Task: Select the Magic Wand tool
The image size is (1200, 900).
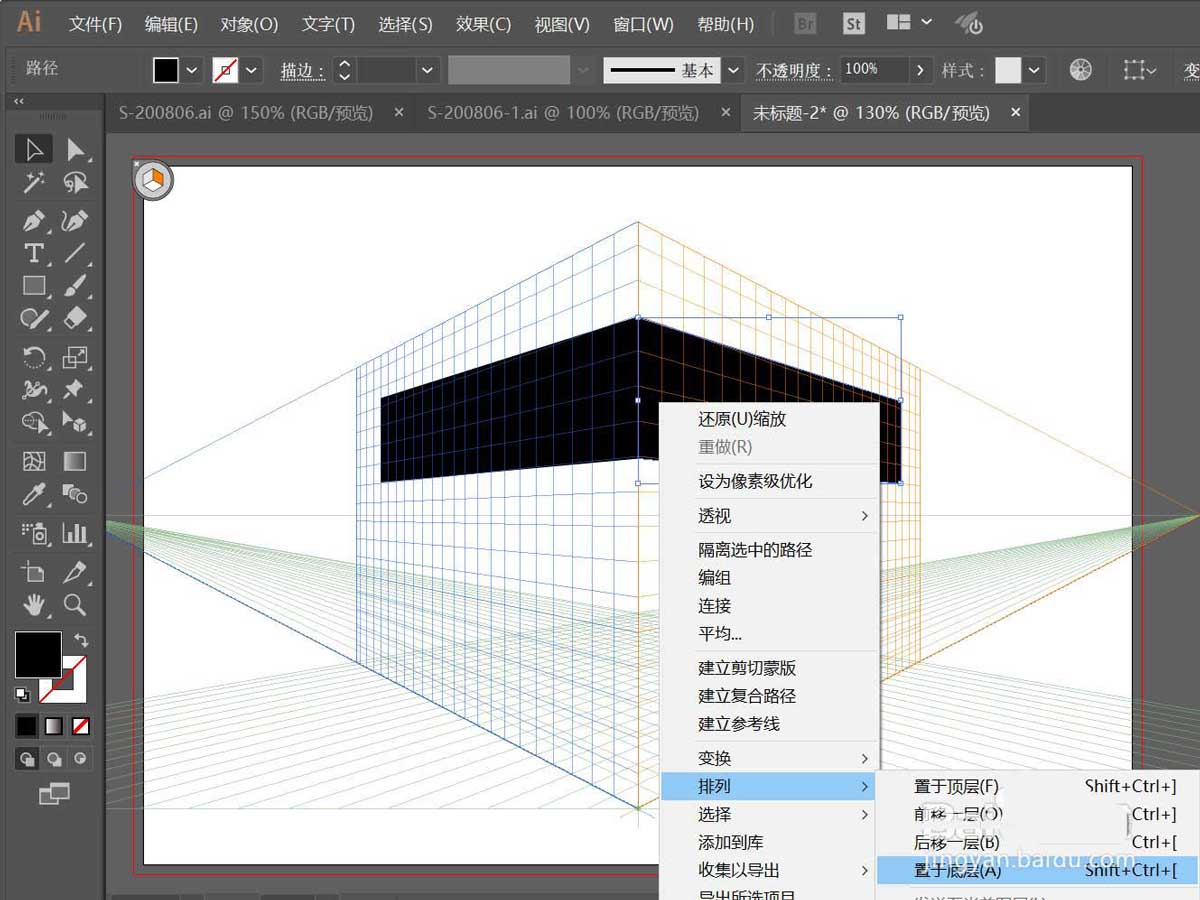Action: click(x=34, y=182)
